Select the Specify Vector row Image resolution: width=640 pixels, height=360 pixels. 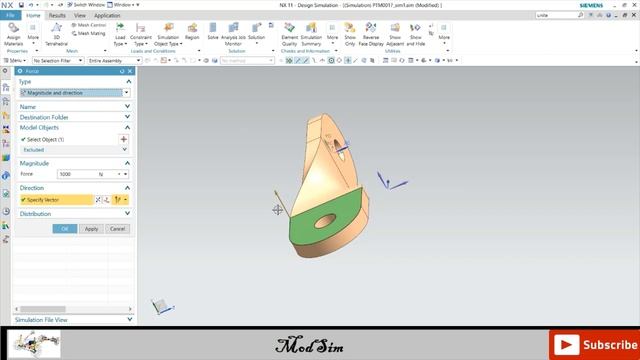coord(56,200)
